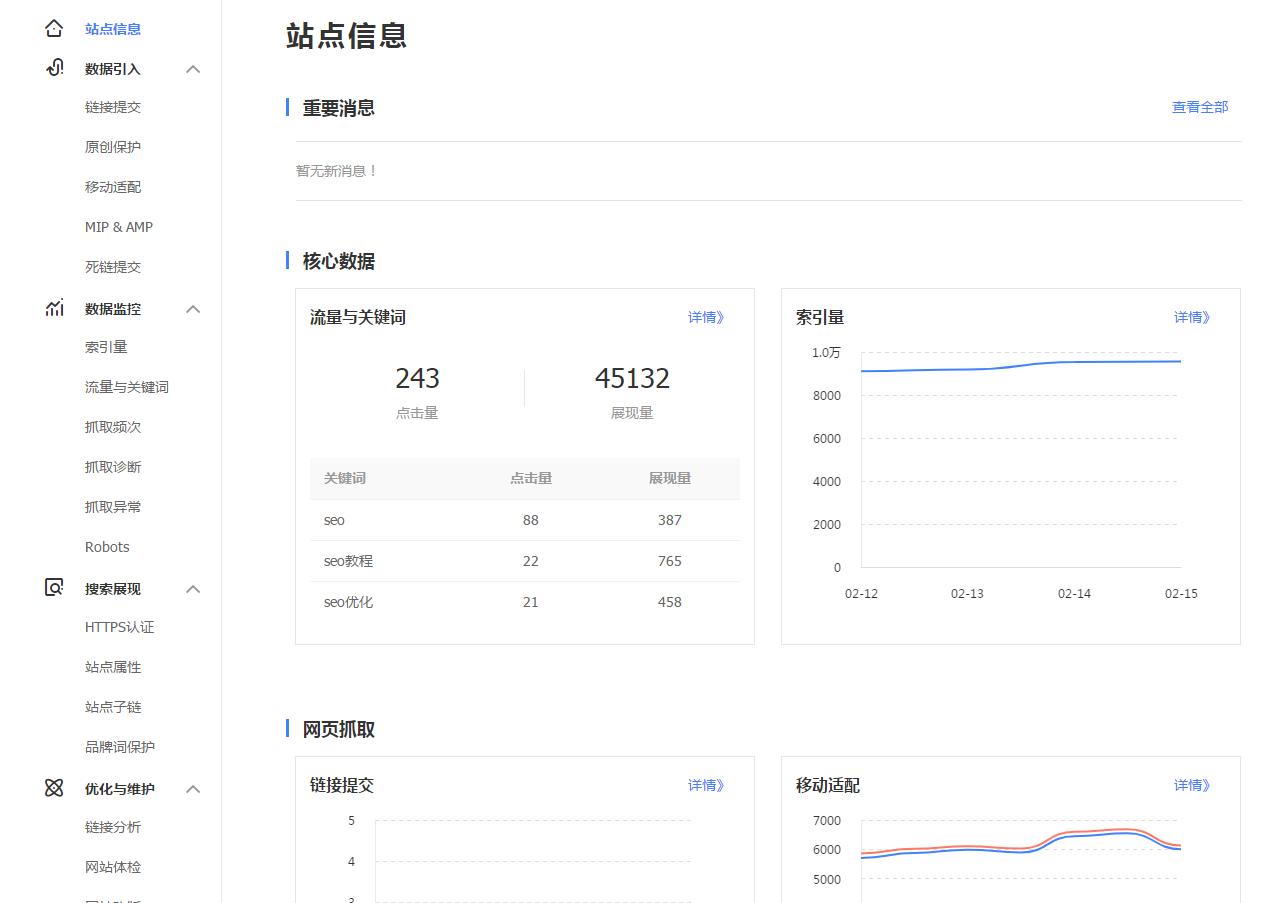This screenshot has height=903, width=1282.
Task: Collapse the 搜索展现 section
Action: [x=193, y=588]
